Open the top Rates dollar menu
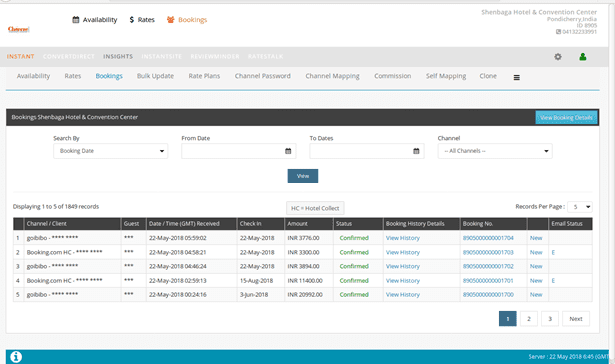This screenshot has height=364, width=615. (142, 20)
